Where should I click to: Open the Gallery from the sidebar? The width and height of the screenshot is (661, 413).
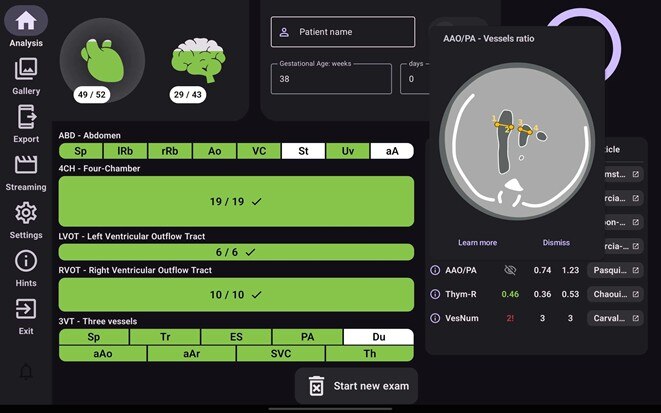26,75
